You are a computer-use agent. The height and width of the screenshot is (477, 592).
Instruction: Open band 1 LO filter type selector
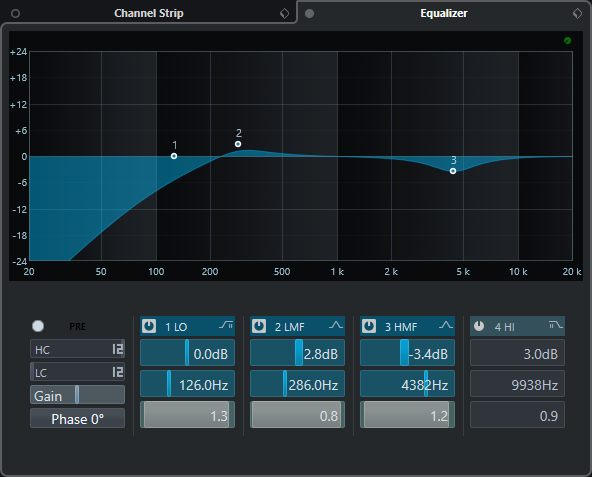click(226, 325)
